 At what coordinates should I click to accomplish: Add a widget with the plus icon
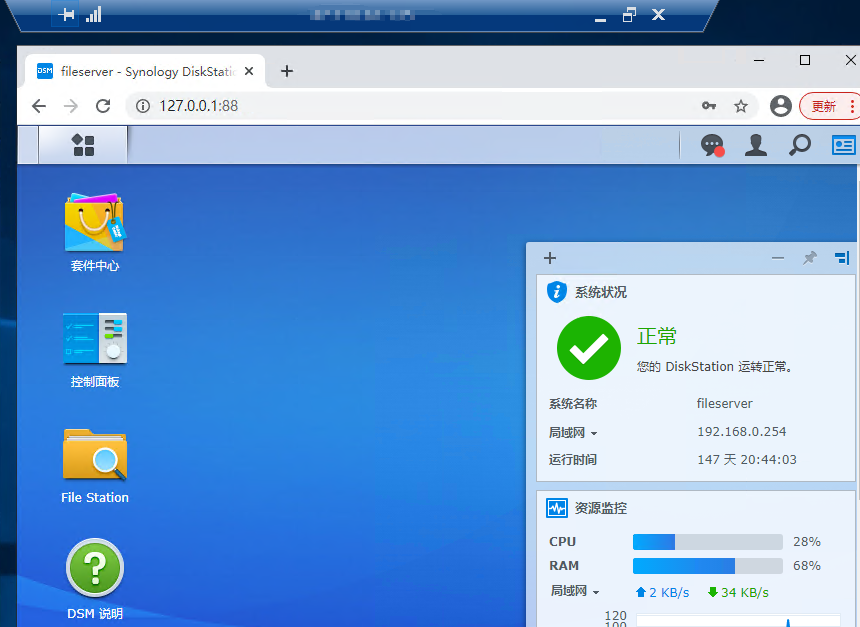point(550,258)
